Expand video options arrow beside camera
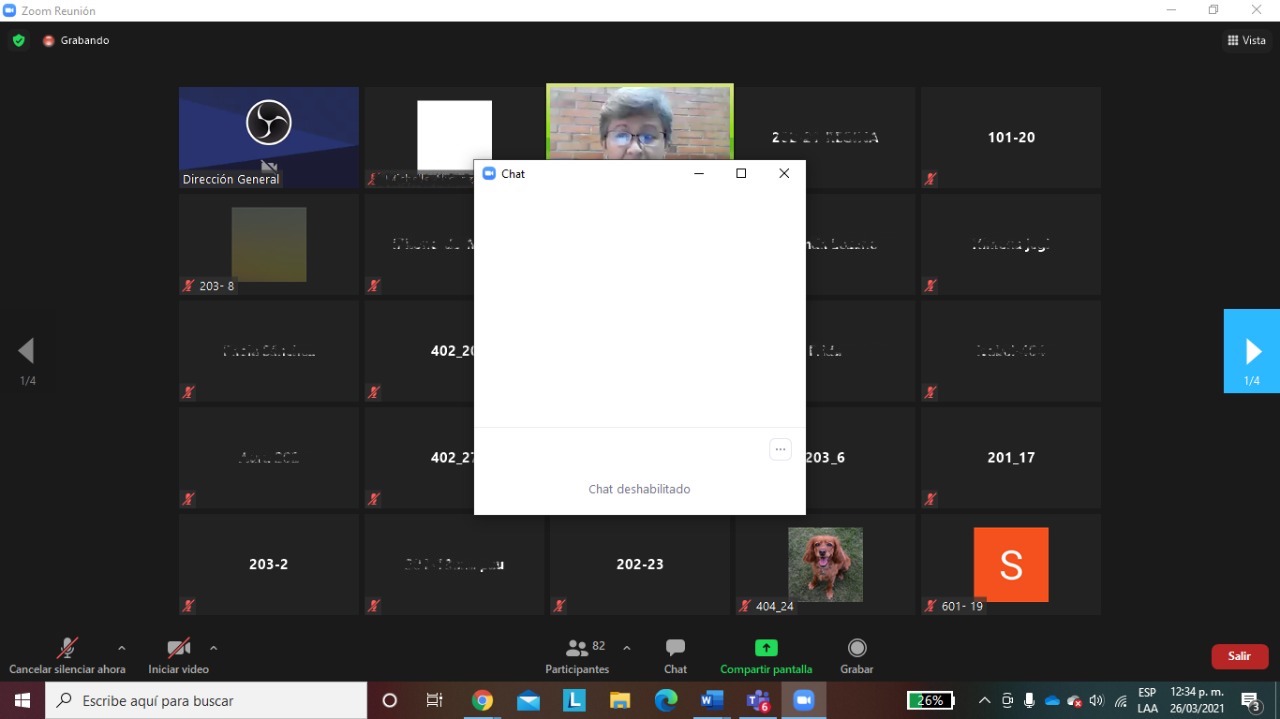 click(213, 648)
